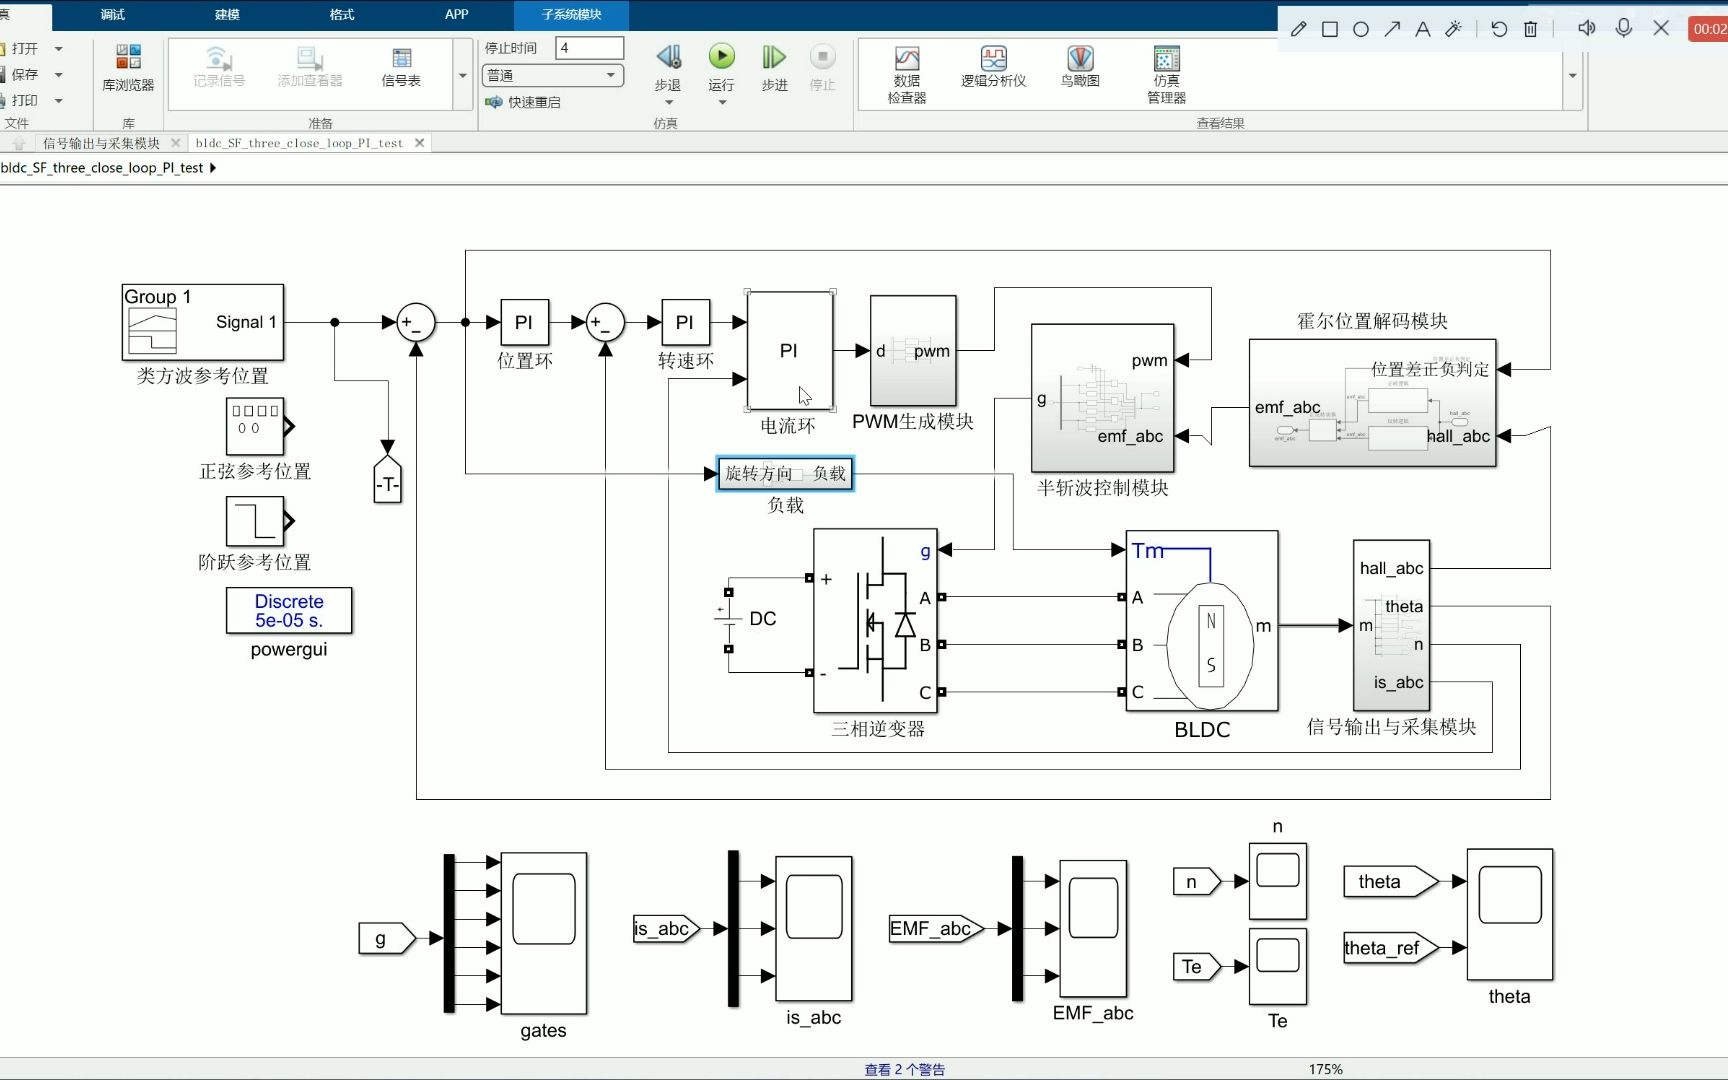Select the 阶跃参考位置 step block
The height and width of the screenshot is (1080, 1728).
pos(255,521)
